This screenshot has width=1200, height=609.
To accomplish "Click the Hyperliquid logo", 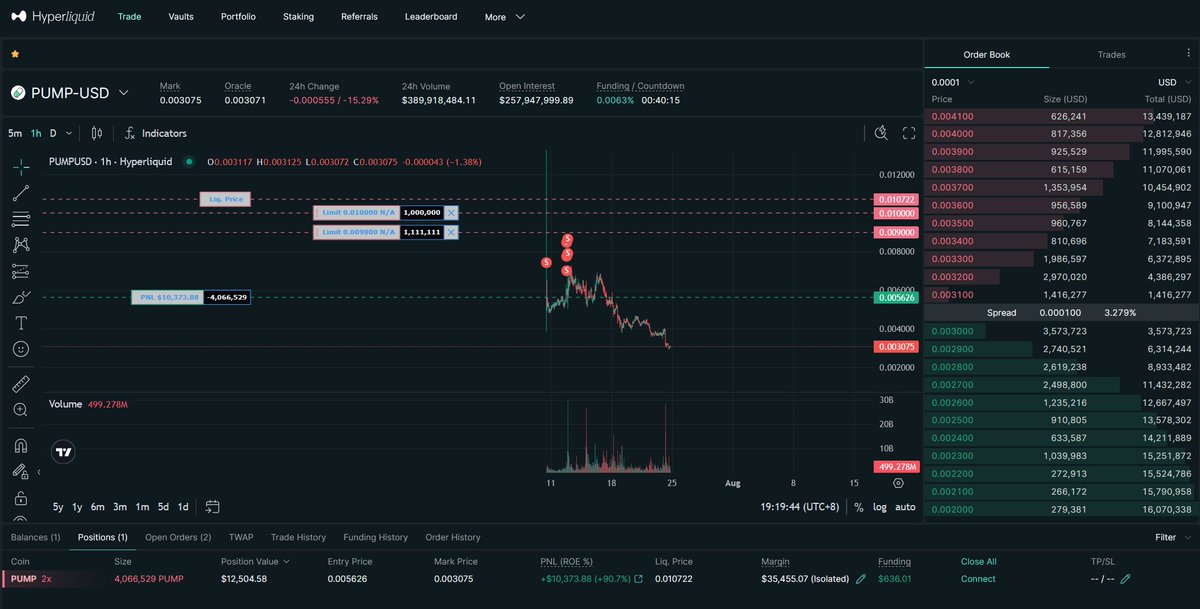I will (x=52, y=16).
